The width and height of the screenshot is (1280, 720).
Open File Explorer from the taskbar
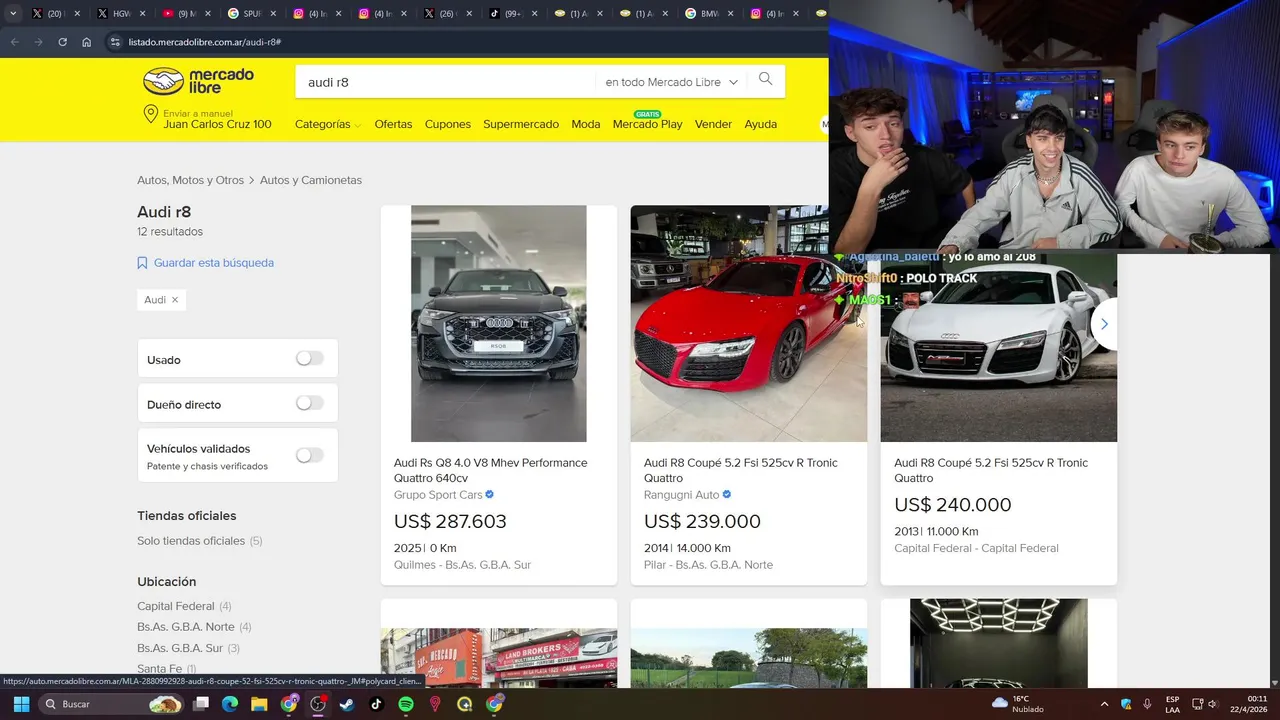(x=259, y=704)
